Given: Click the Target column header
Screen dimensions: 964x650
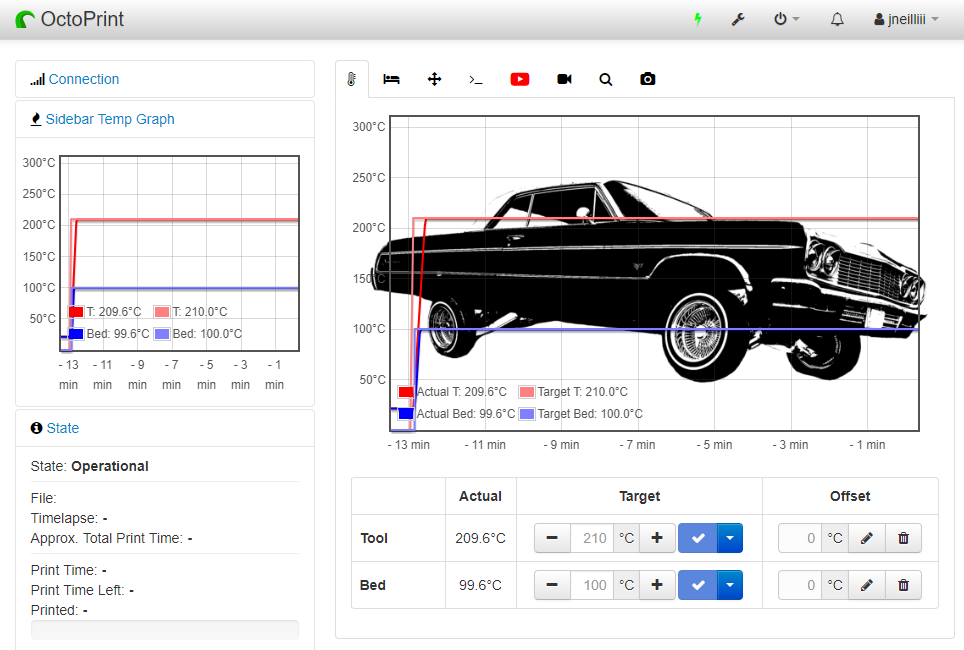Looking at the screenshot, I should tap(639, 496).
